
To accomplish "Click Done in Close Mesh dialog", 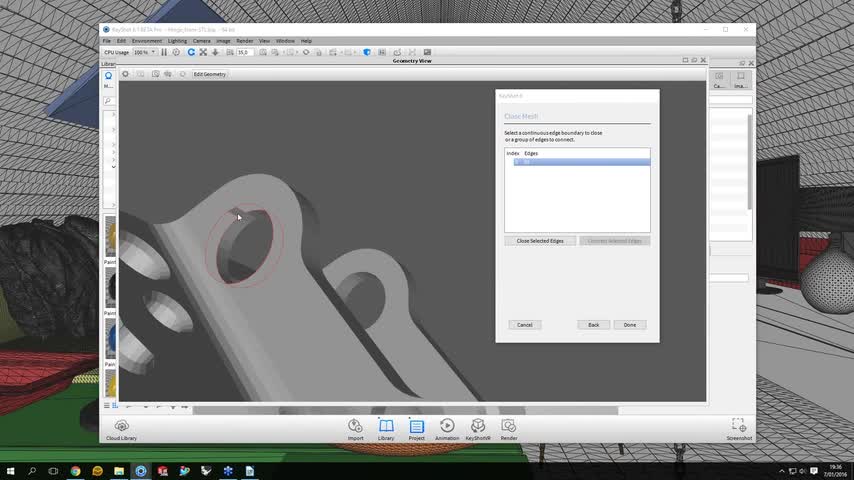I will tap(630, 325).
